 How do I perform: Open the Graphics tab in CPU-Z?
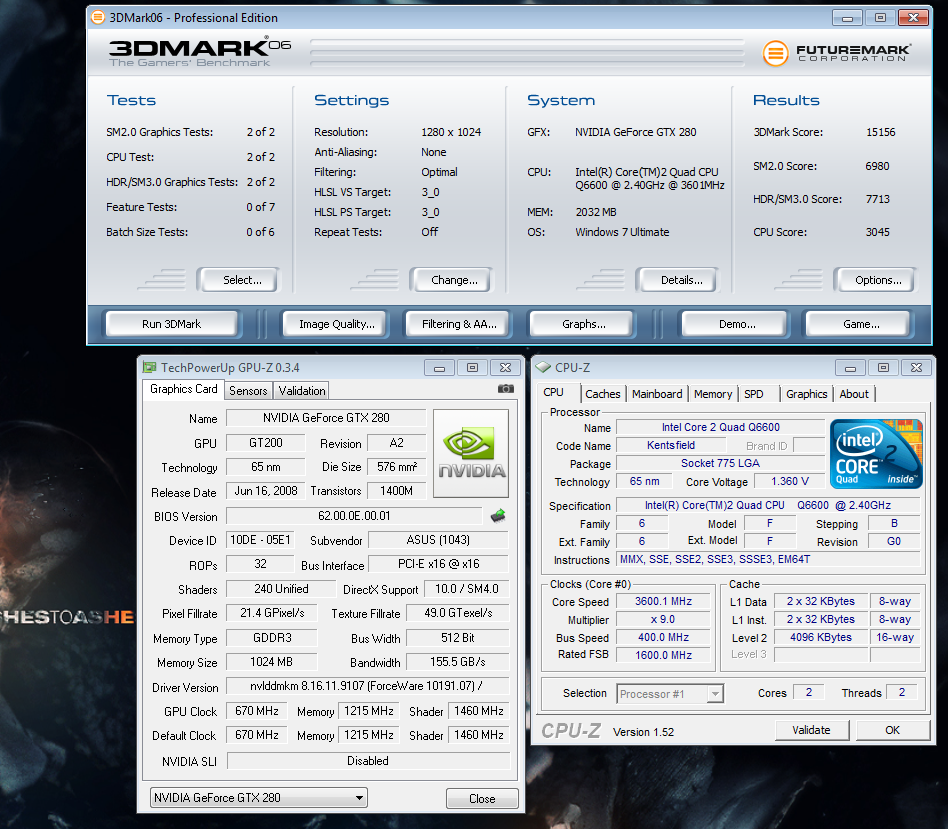click(x=807, y=394)
